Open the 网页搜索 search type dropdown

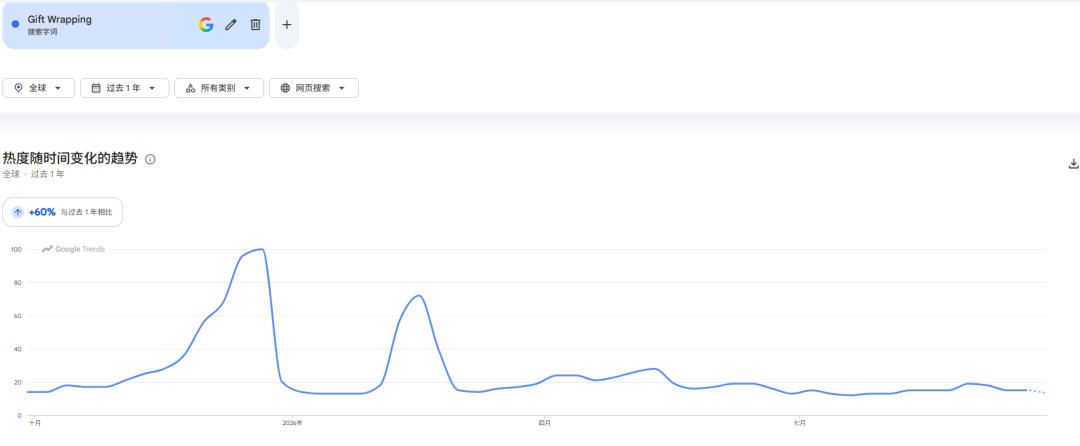(313, 88)
